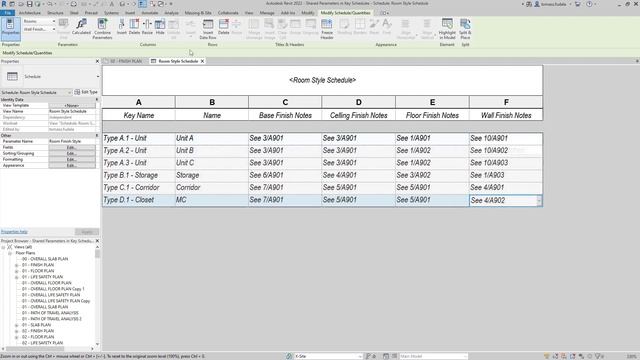Click Insert Data Row icon
The height and width of the screenshot is (360, 640).
click(208, 29)
